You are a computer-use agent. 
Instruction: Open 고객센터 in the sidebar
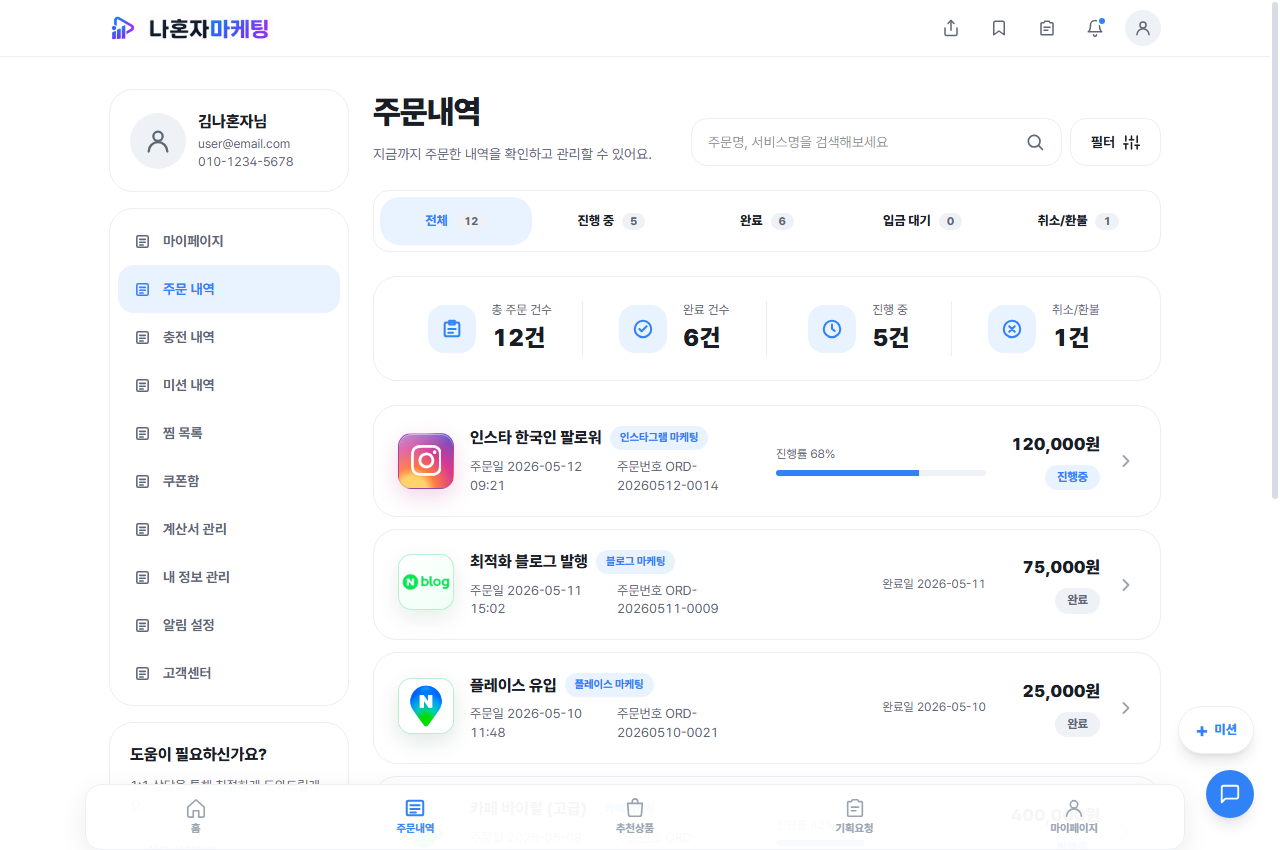(x=229, y=673)
